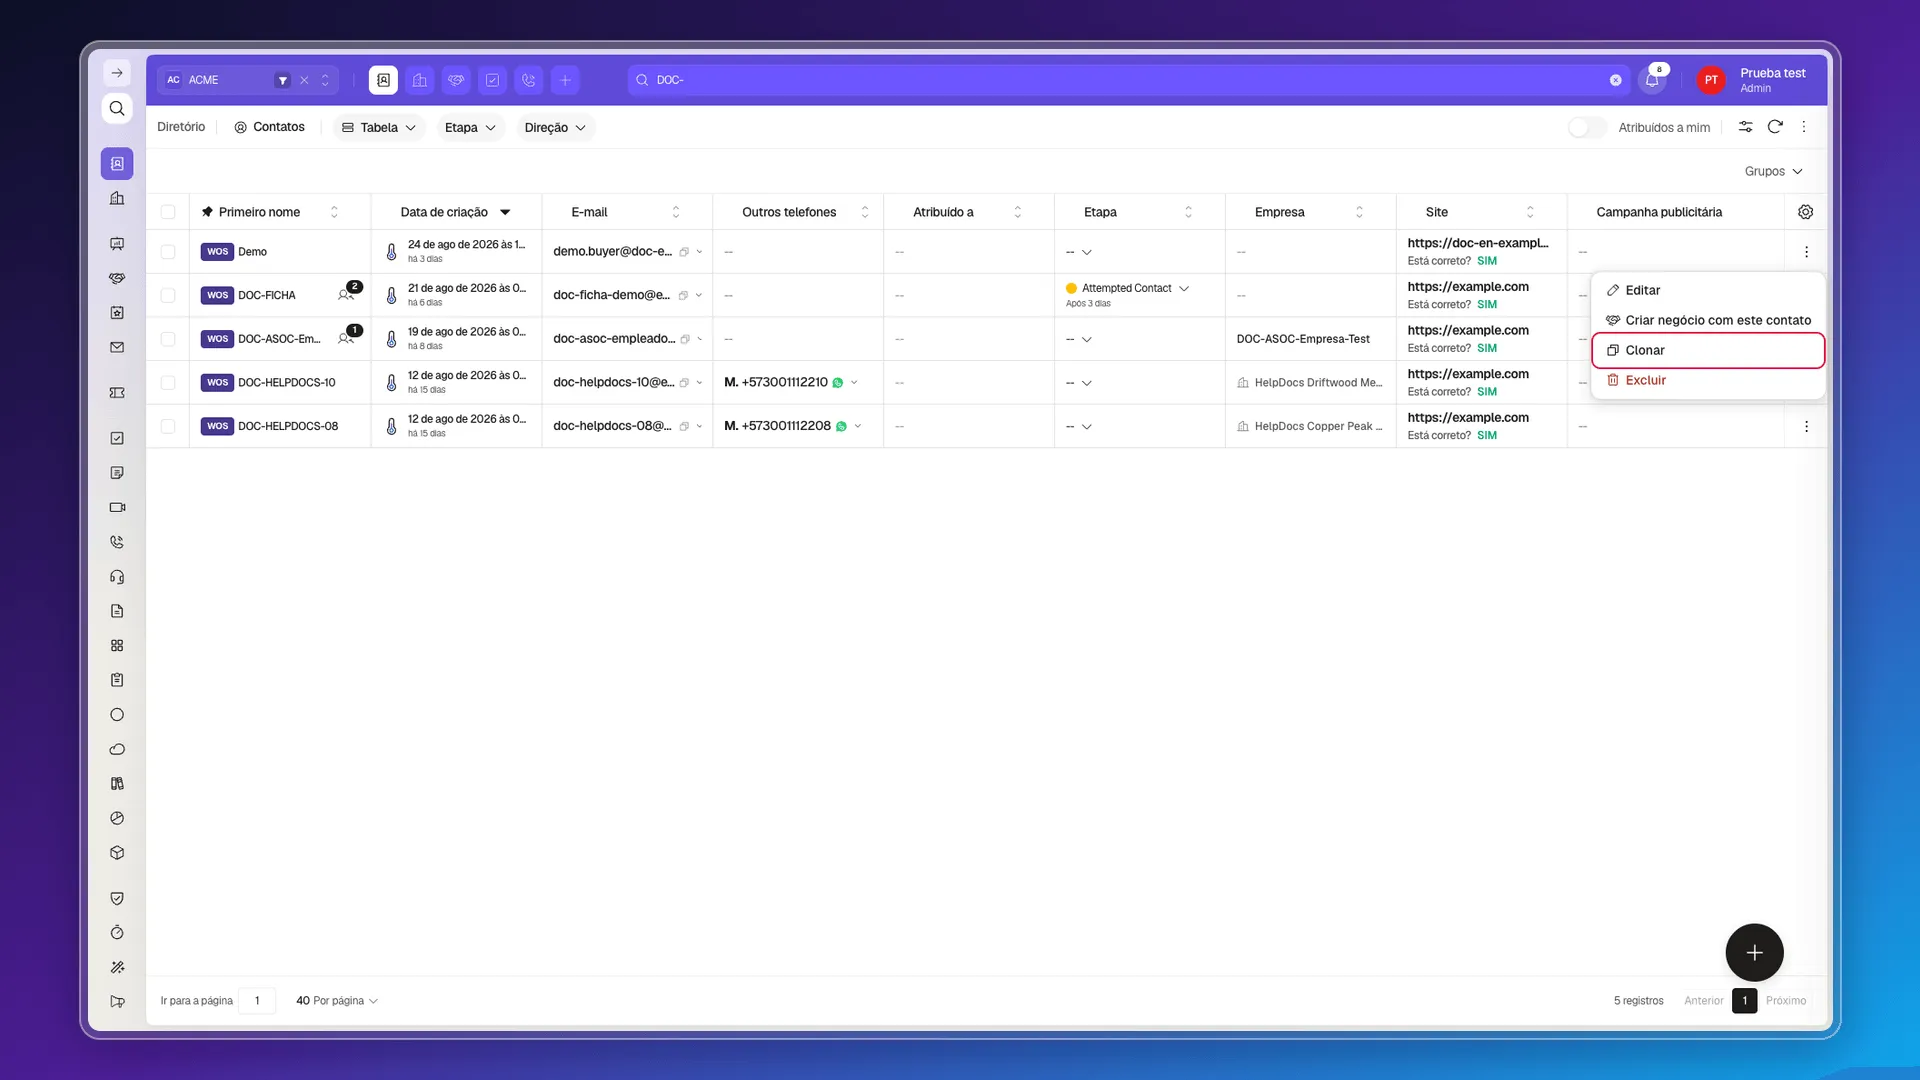Click the round plus add button

click(x=1754, y=952)
